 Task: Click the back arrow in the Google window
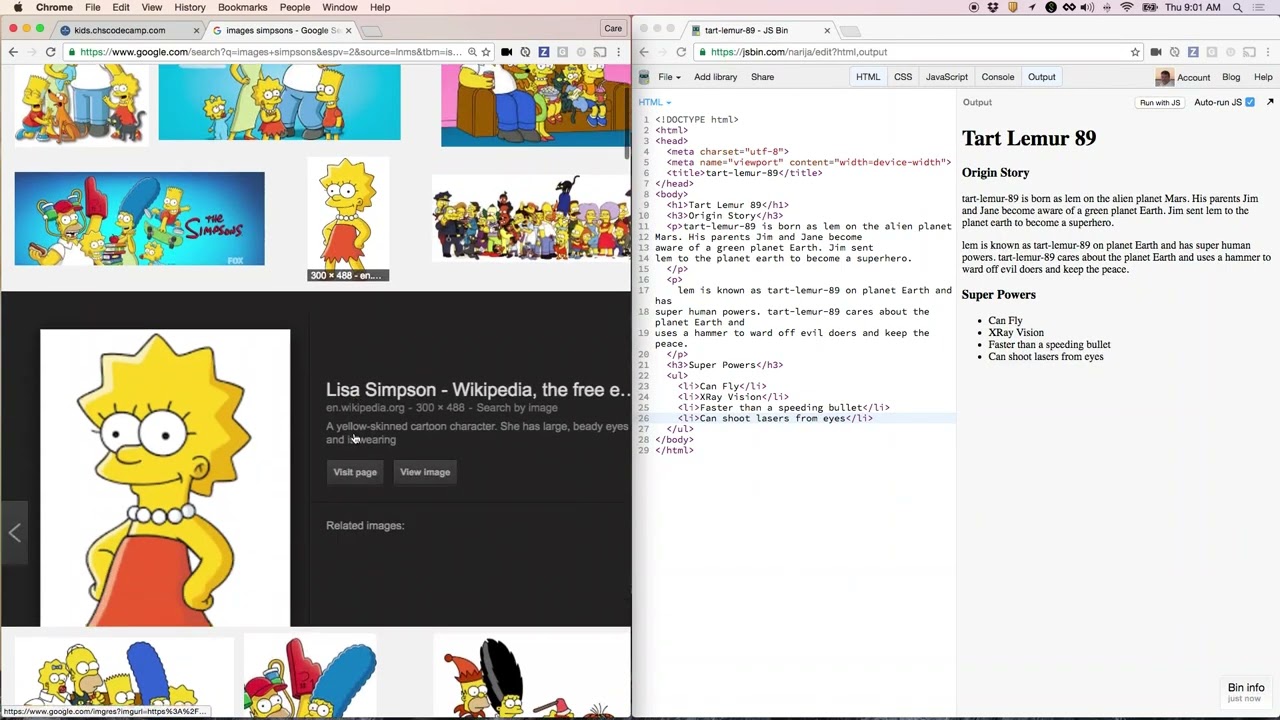click(13, 52)
